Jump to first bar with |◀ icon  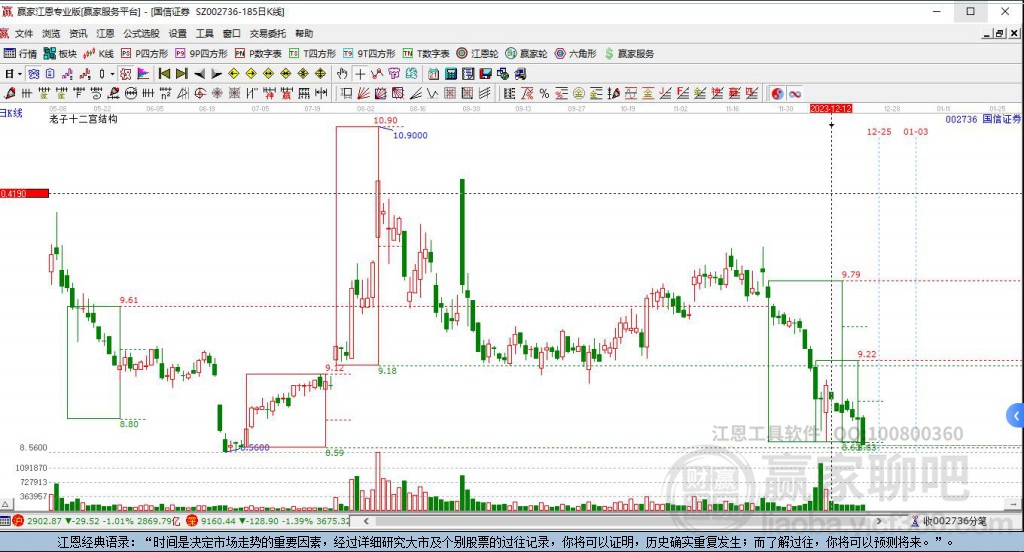(165, 74)
